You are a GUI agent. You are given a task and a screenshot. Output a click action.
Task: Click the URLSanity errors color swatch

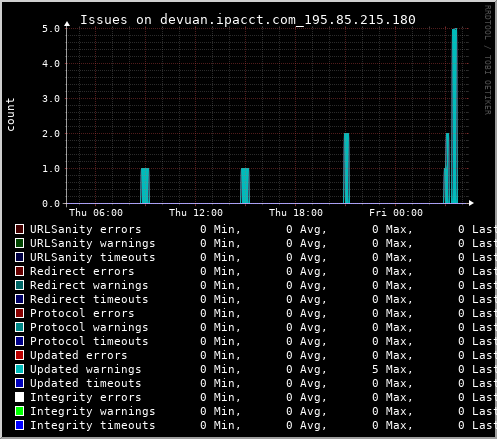tap(19, 229)
